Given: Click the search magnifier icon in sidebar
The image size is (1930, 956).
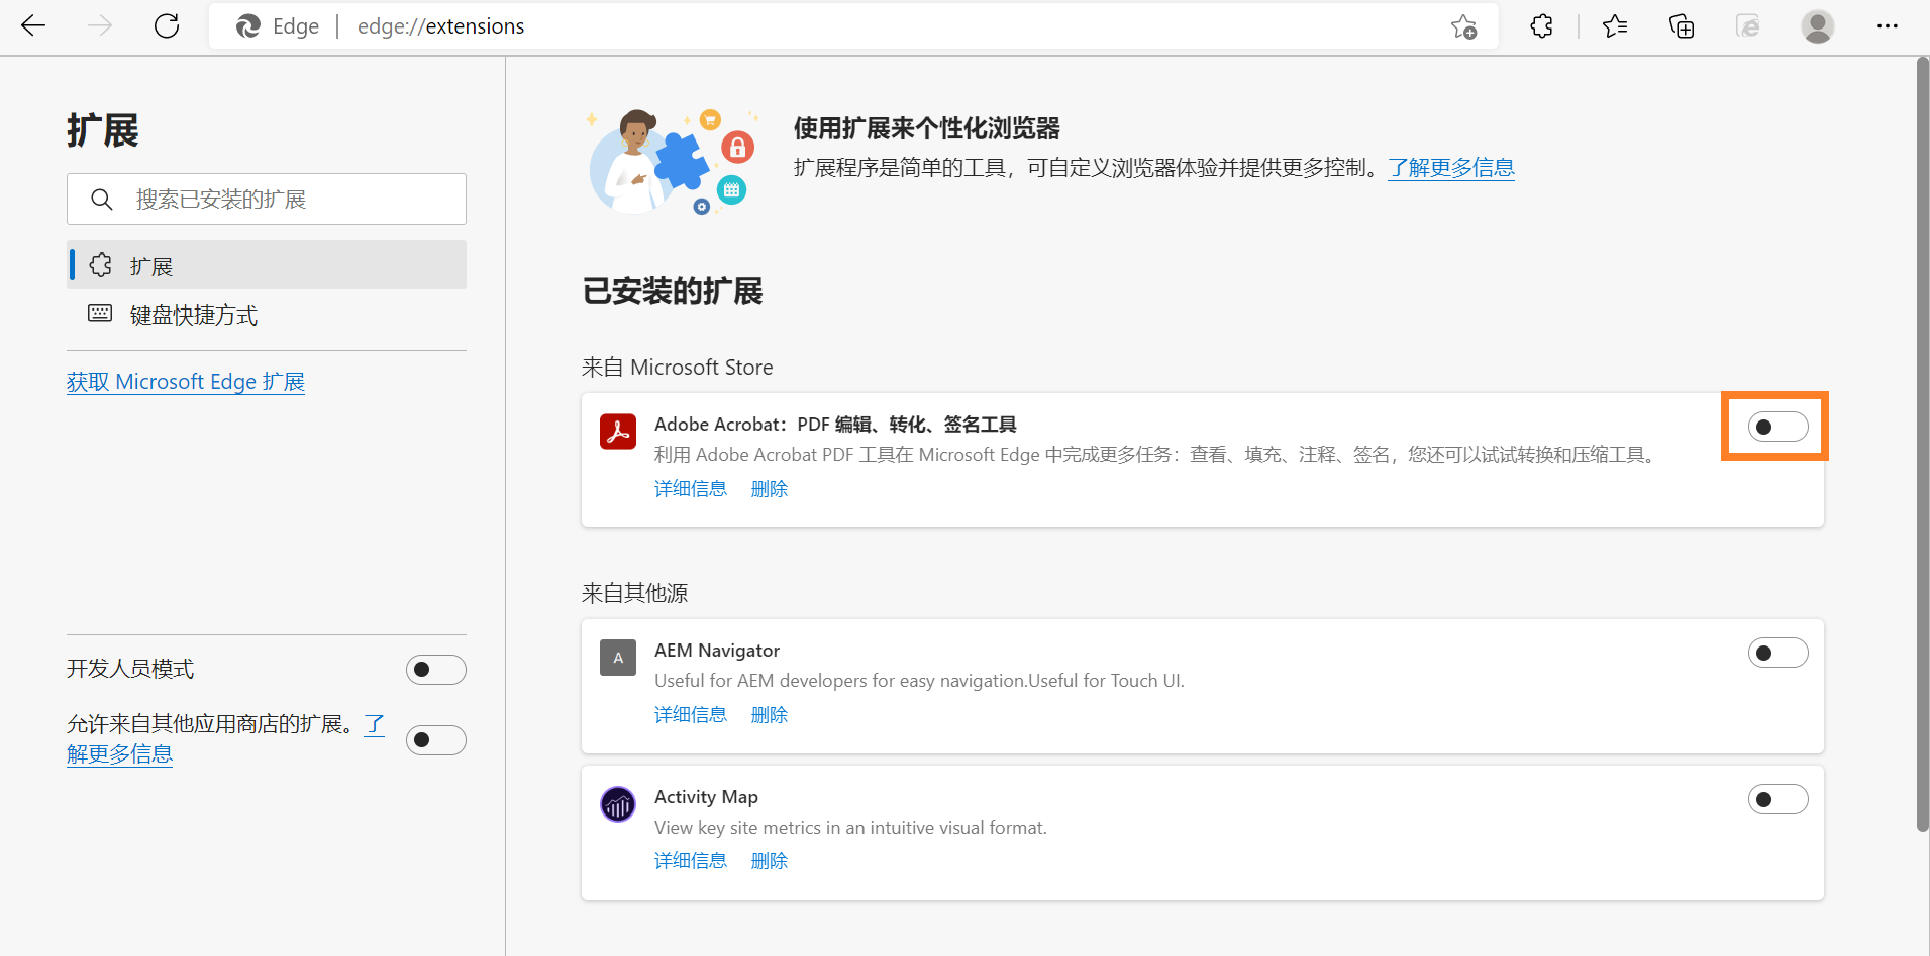Looking at the screenshot, I should click(x=101, y=199).
